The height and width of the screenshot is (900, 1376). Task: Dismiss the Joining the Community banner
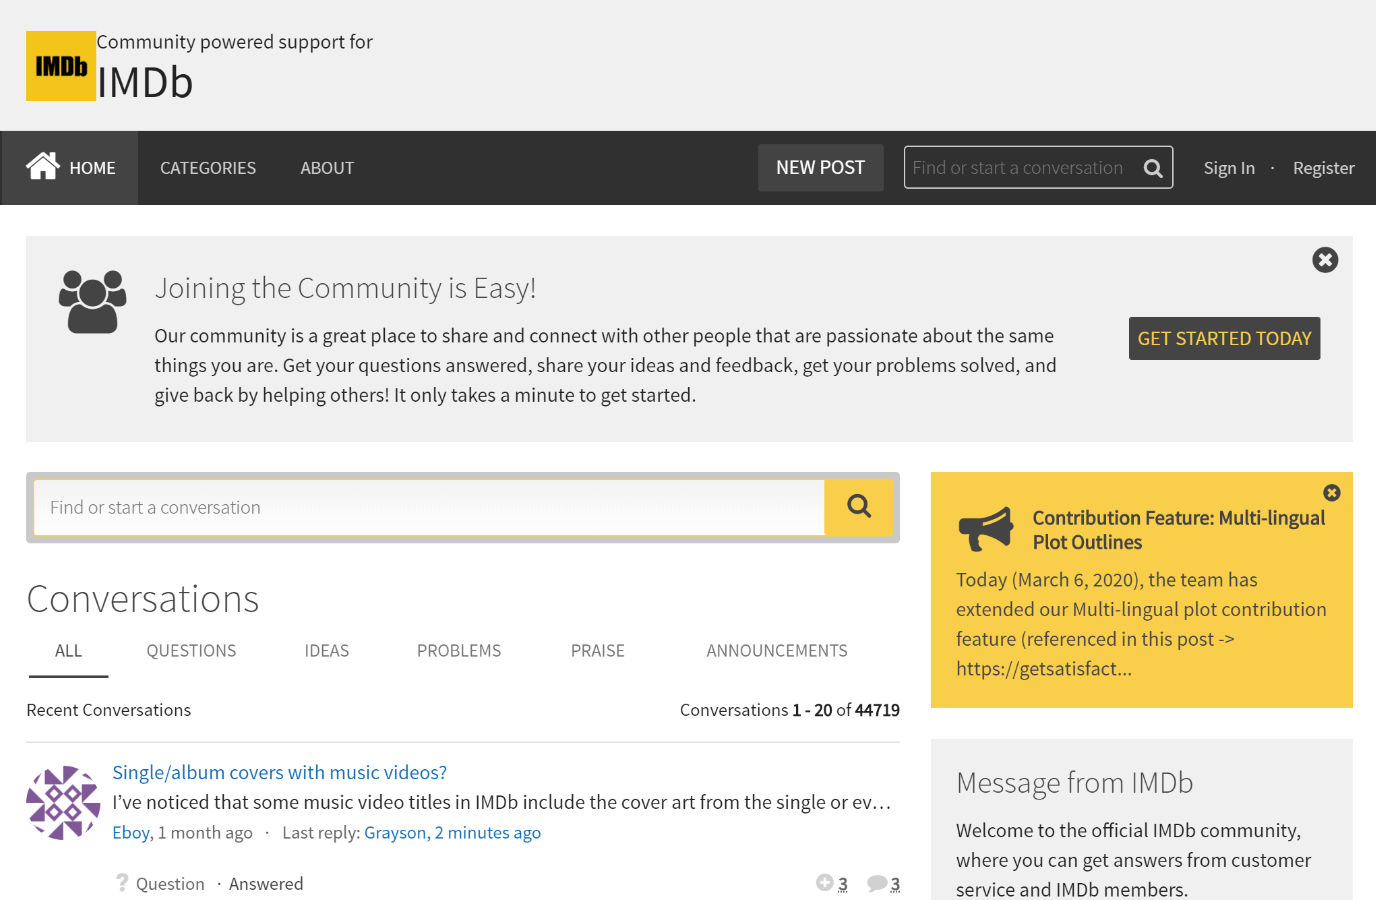(1325, 260)
